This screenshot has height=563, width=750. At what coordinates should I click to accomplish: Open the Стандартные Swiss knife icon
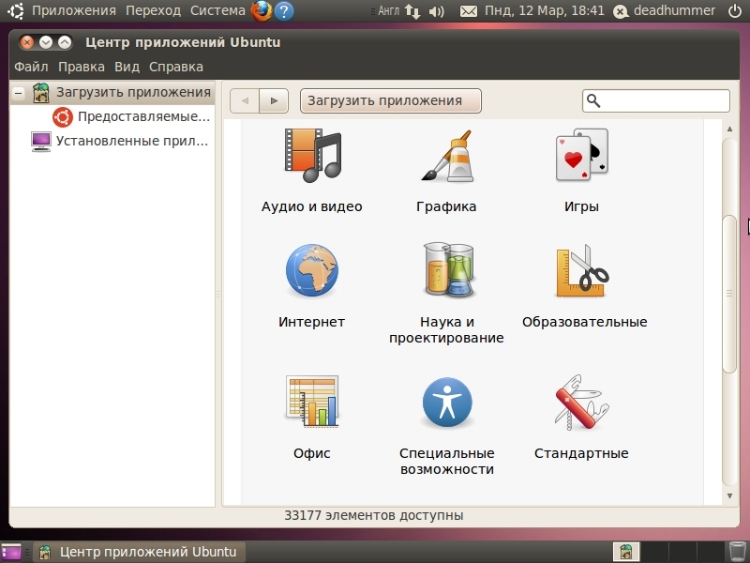click(581, 402)
